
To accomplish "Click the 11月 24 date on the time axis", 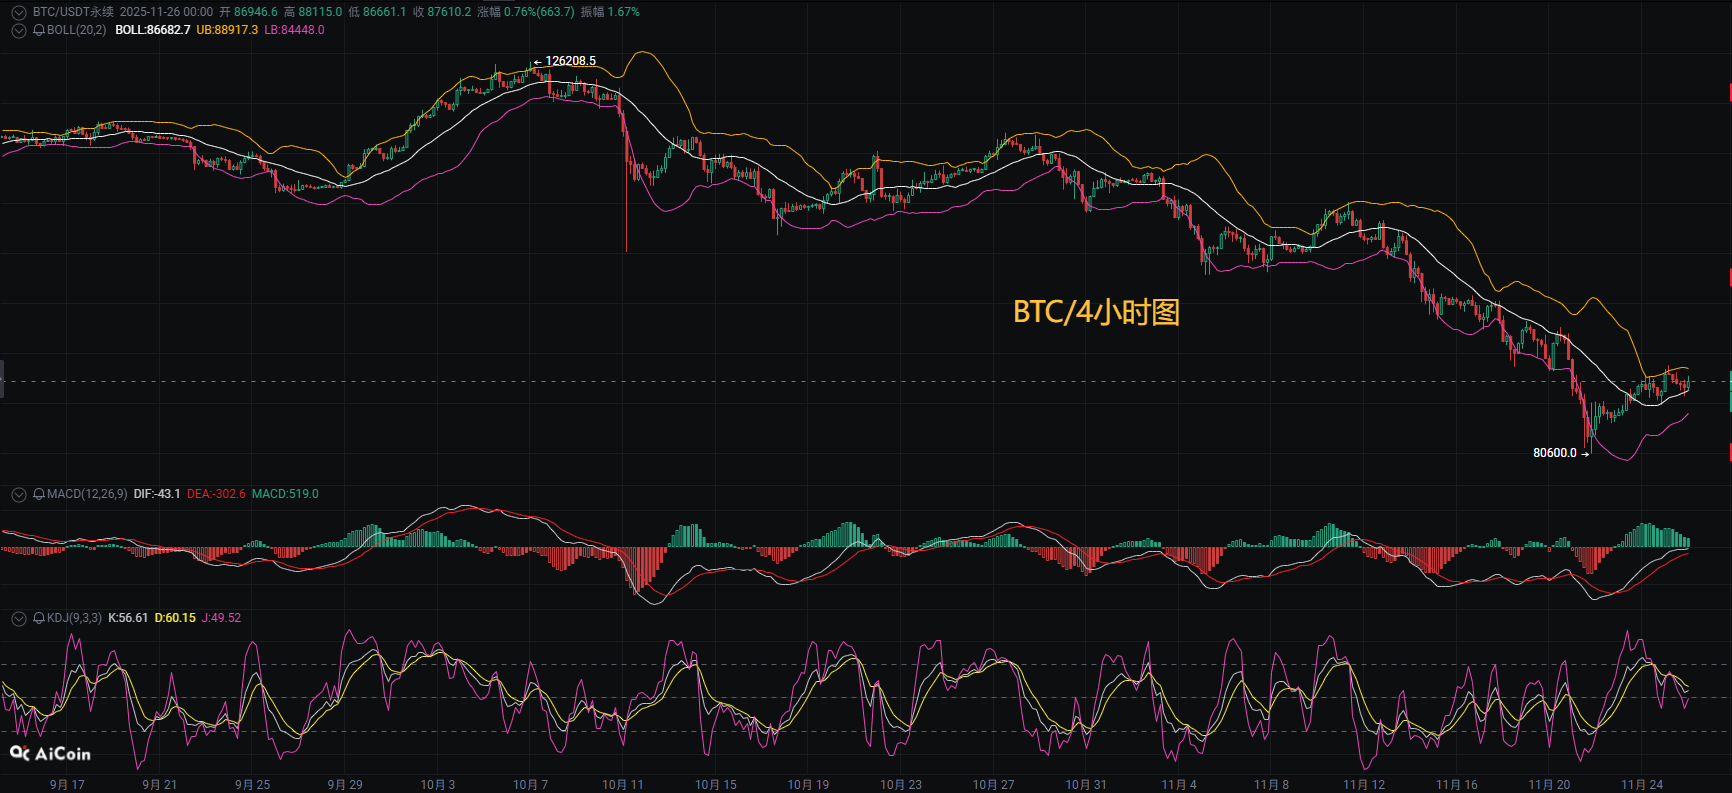I will (1642, 785).
